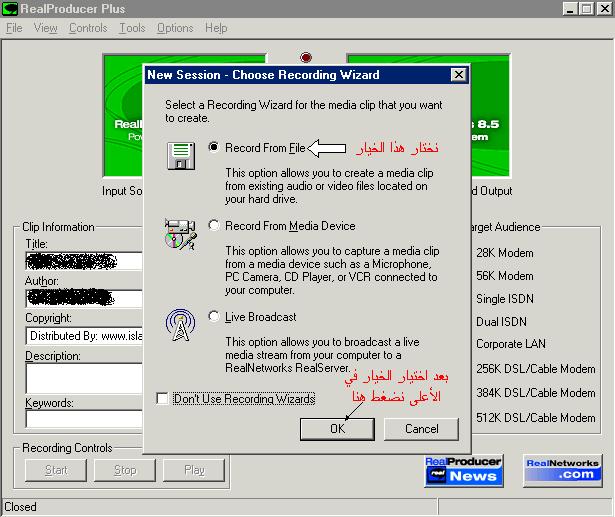This screenshot has height=517, width=615.
Task: Enable Don't Use Recording Wizards checkbox
Action: pos(162,399)
